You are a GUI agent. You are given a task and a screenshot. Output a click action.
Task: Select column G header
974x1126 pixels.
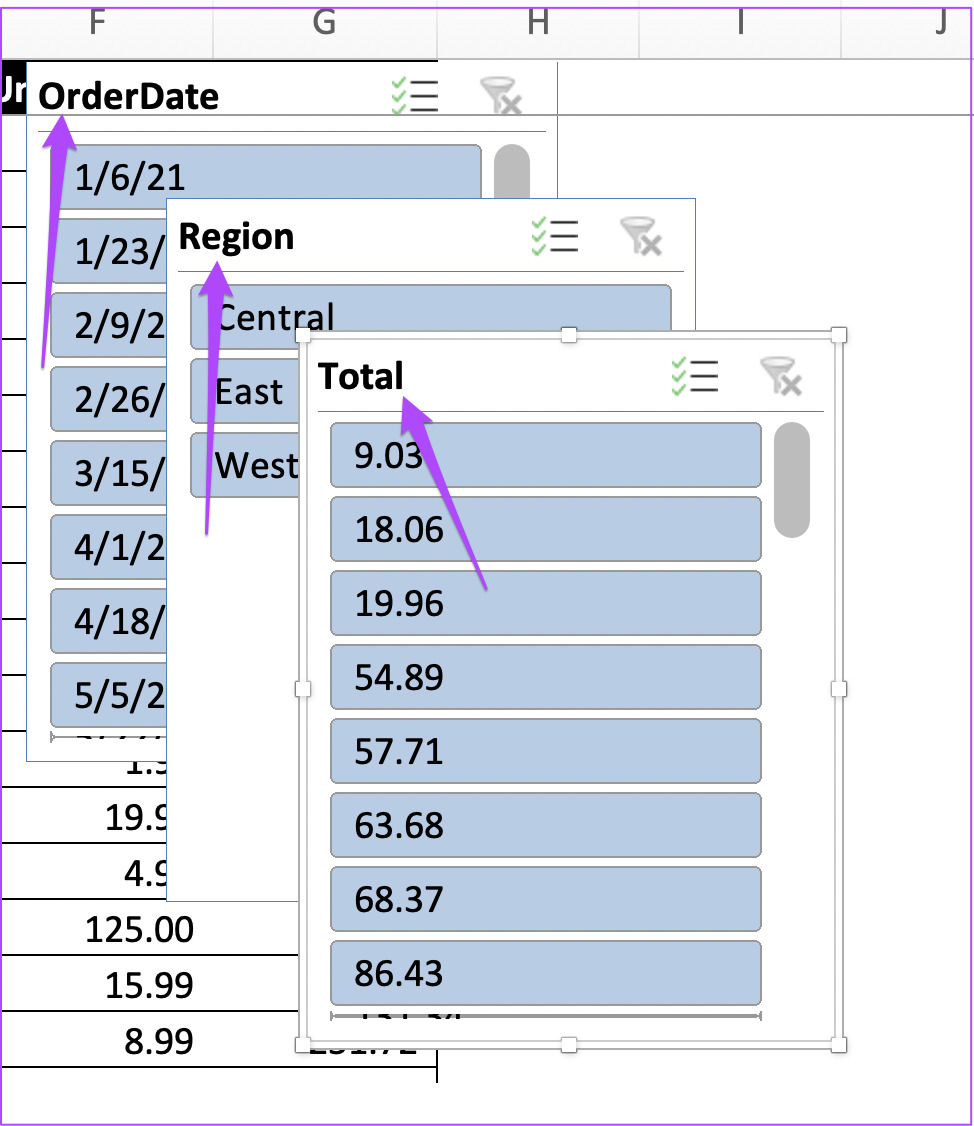click(x=325, y=24)
